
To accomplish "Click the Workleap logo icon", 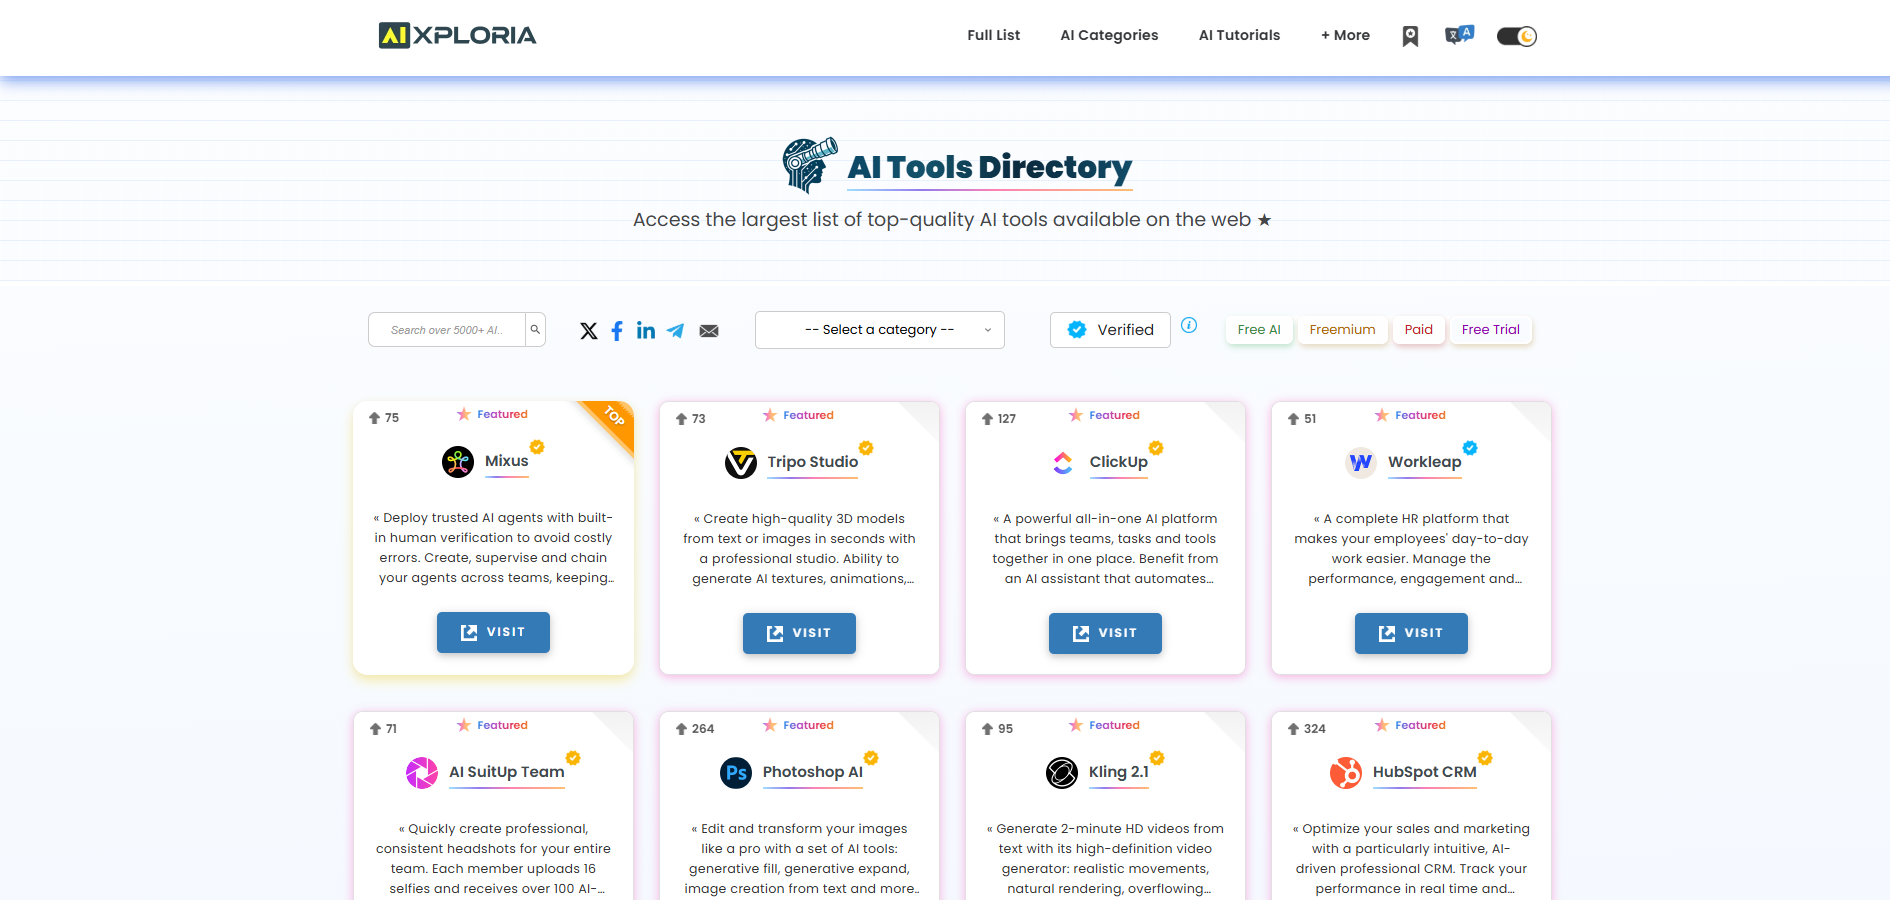I will coord(1361,463).
